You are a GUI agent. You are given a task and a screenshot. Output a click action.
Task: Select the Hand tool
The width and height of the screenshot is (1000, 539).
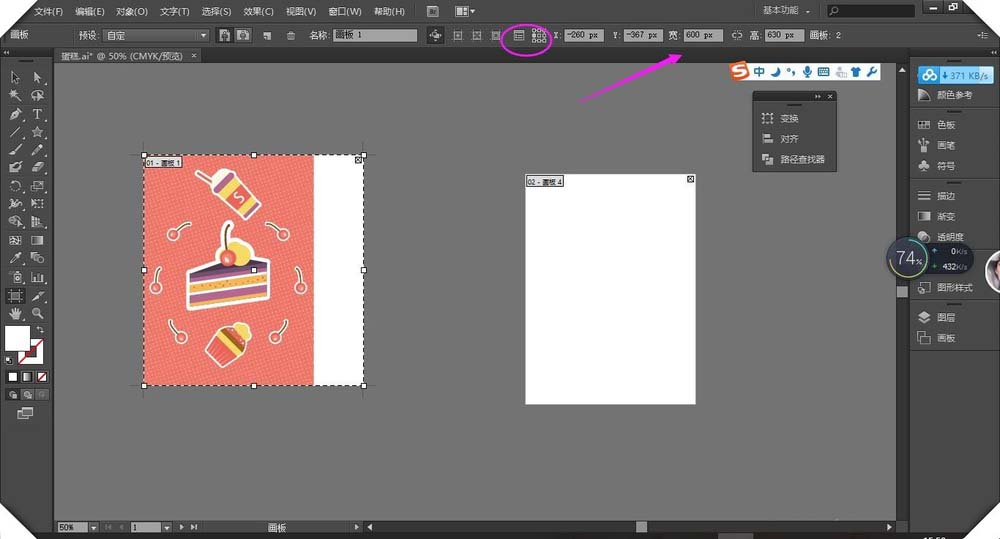click(15, 314)
